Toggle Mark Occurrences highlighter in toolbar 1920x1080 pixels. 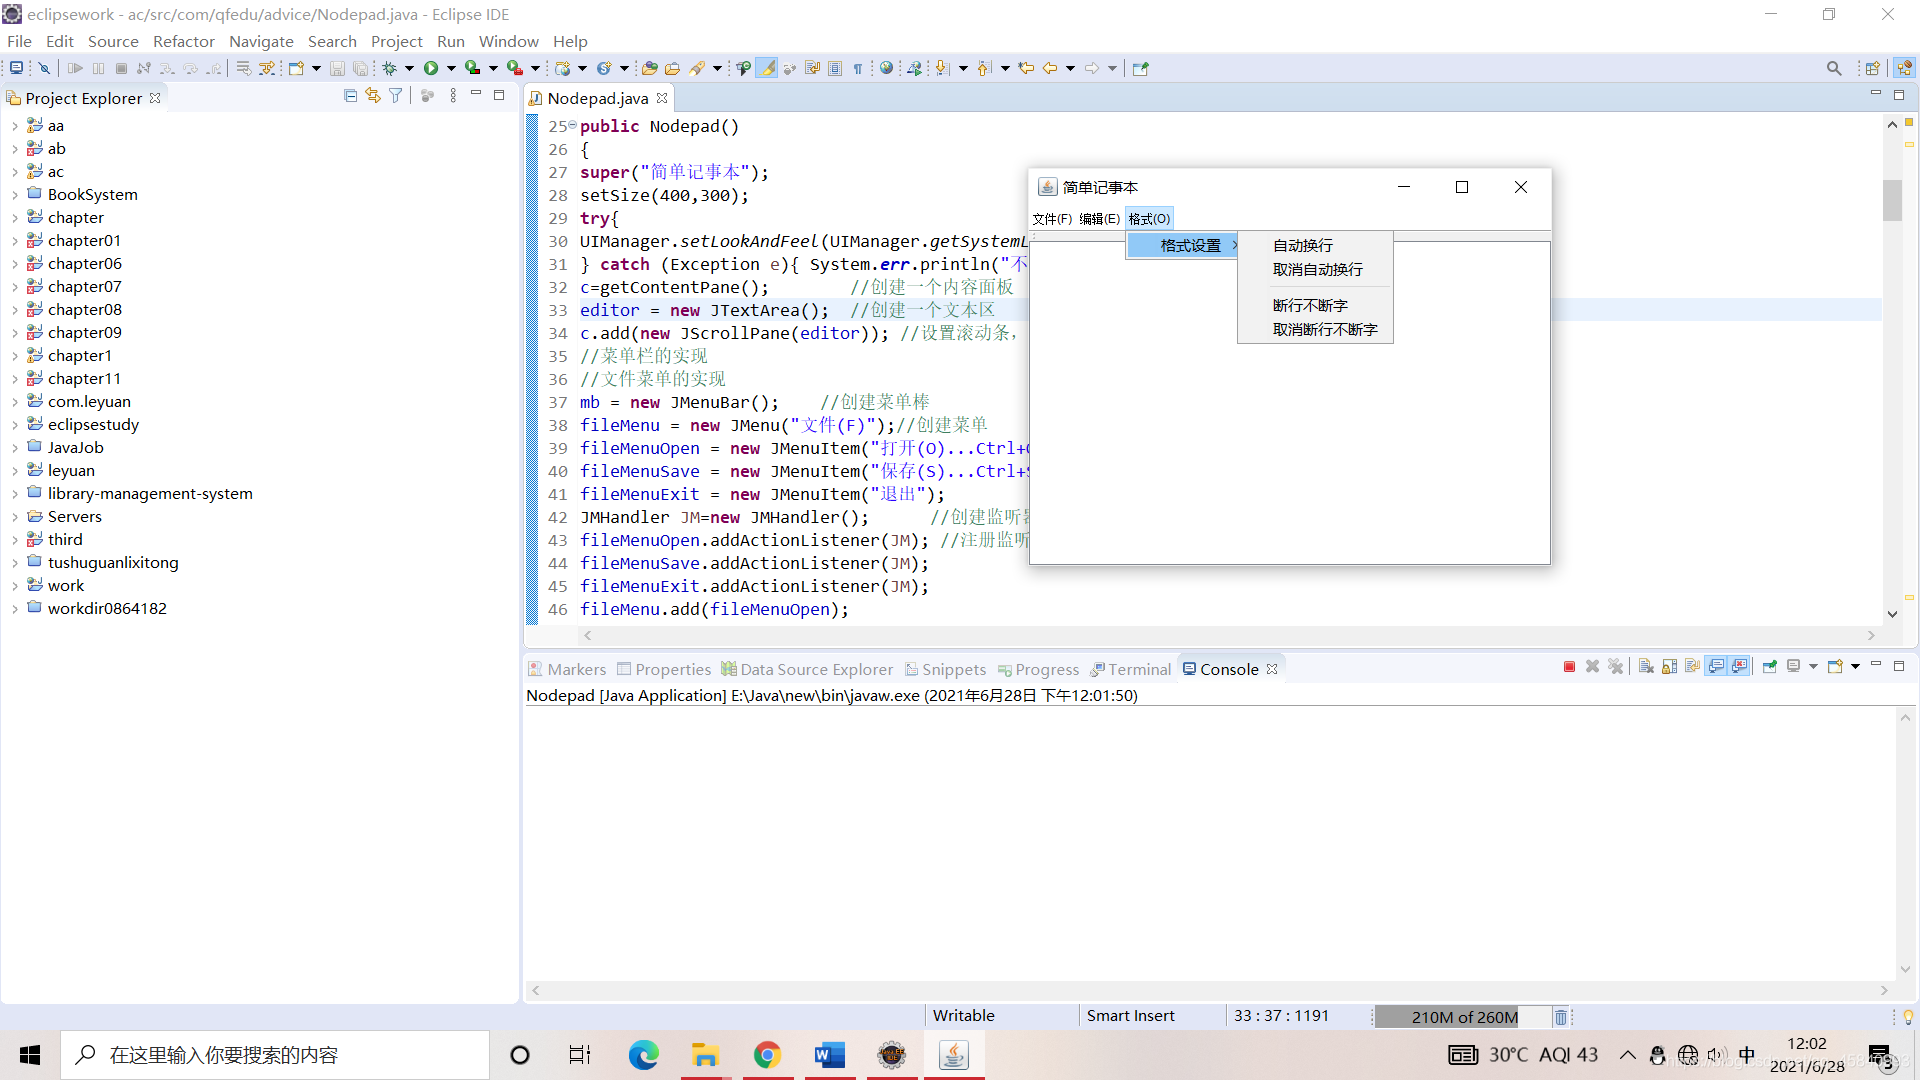767,68
